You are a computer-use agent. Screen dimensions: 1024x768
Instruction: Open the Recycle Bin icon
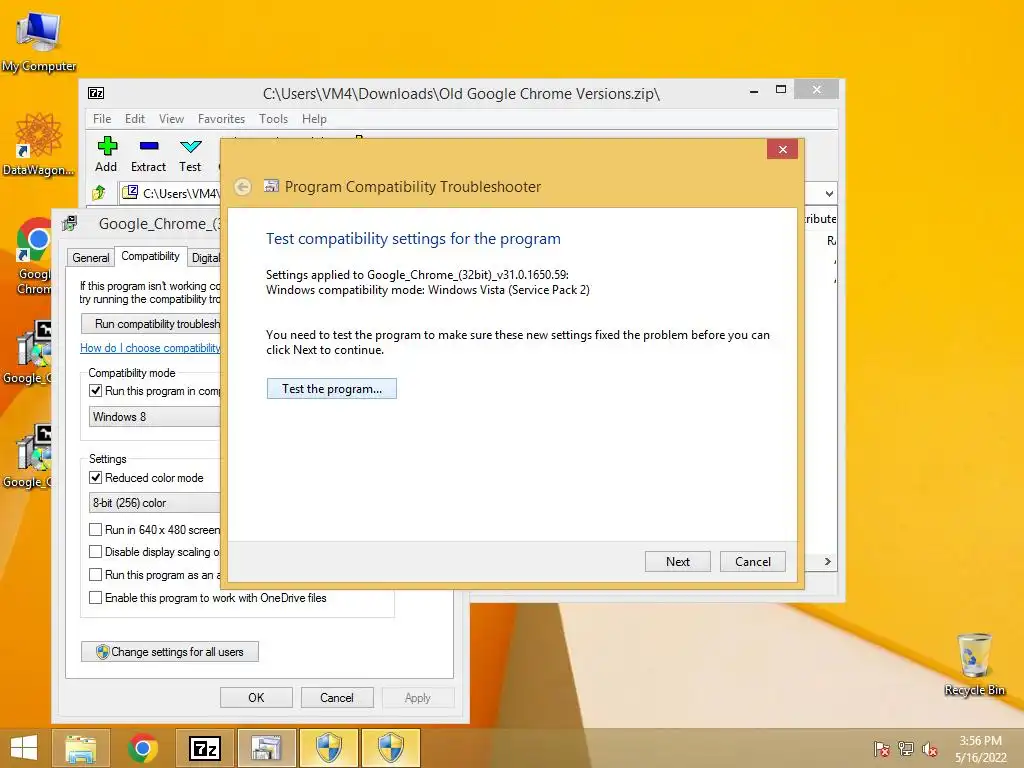(x=974, y=664)
